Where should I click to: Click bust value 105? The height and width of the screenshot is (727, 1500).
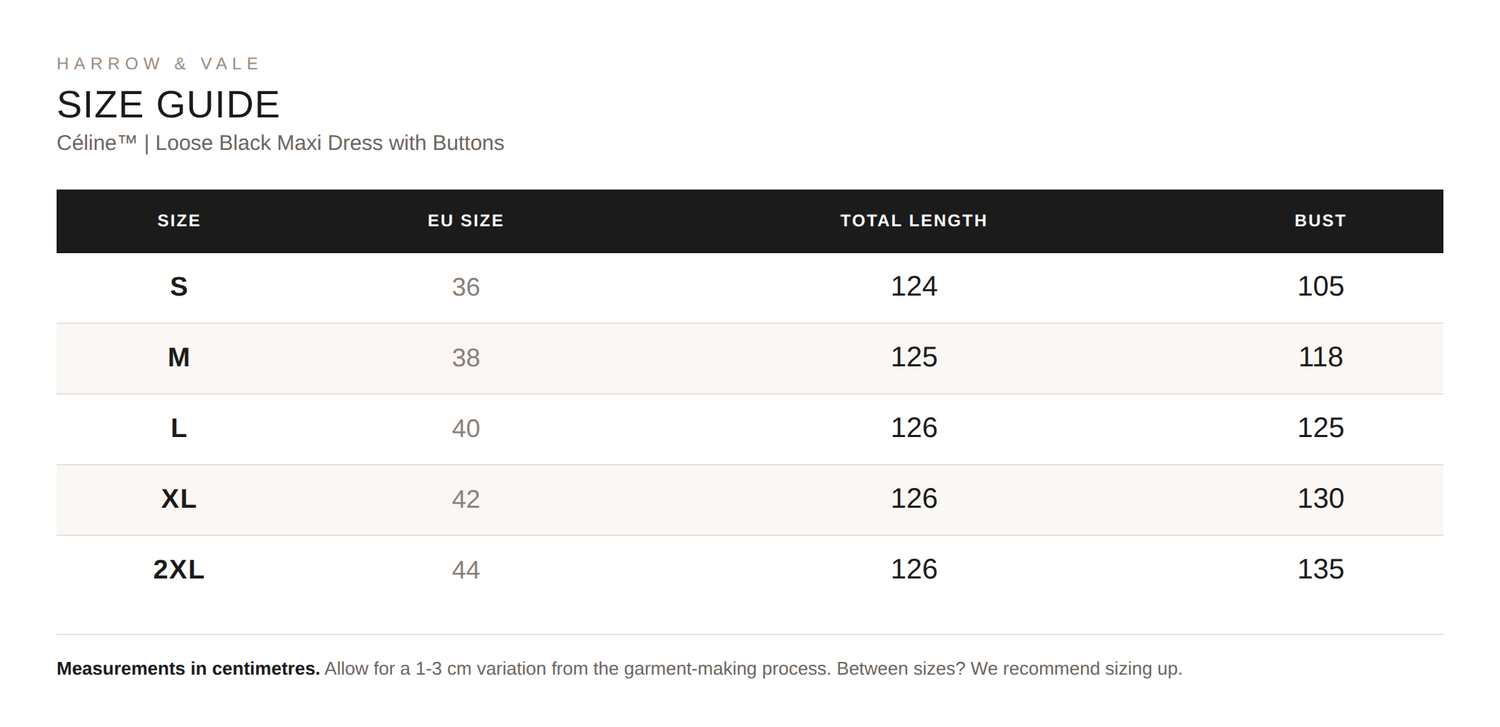tap(1320, 287)
